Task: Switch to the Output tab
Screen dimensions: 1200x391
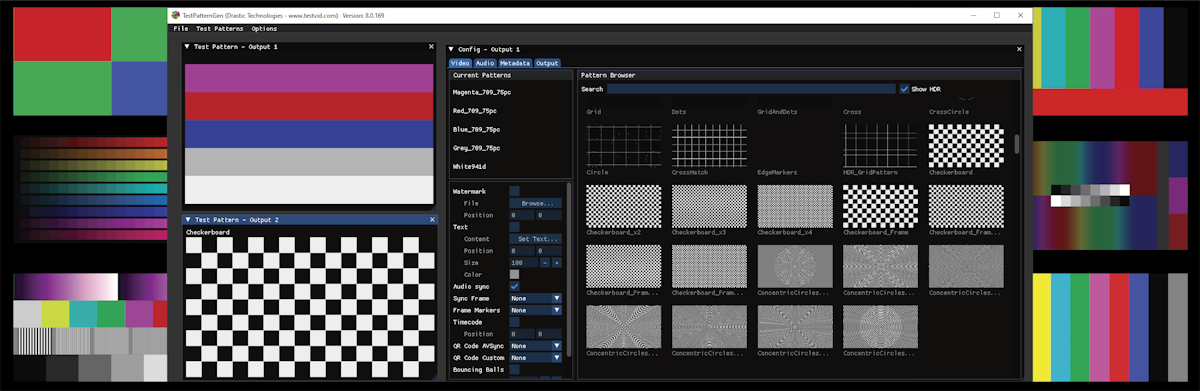Action: [547, 63]
